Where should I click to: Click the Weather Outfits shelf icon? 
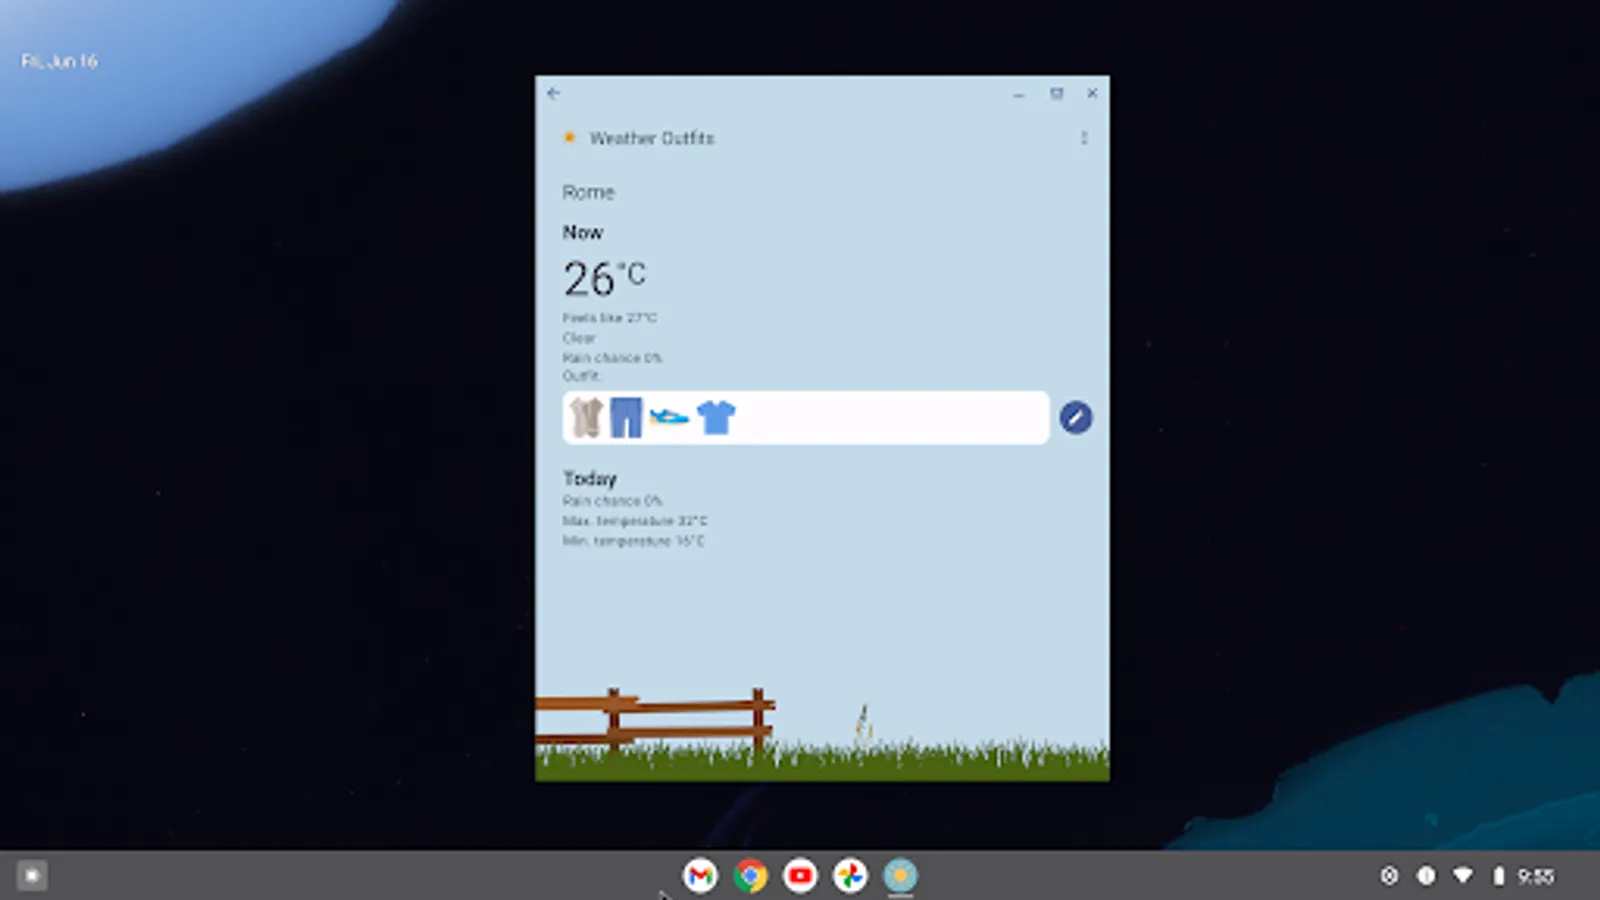[x=900, y=876]
